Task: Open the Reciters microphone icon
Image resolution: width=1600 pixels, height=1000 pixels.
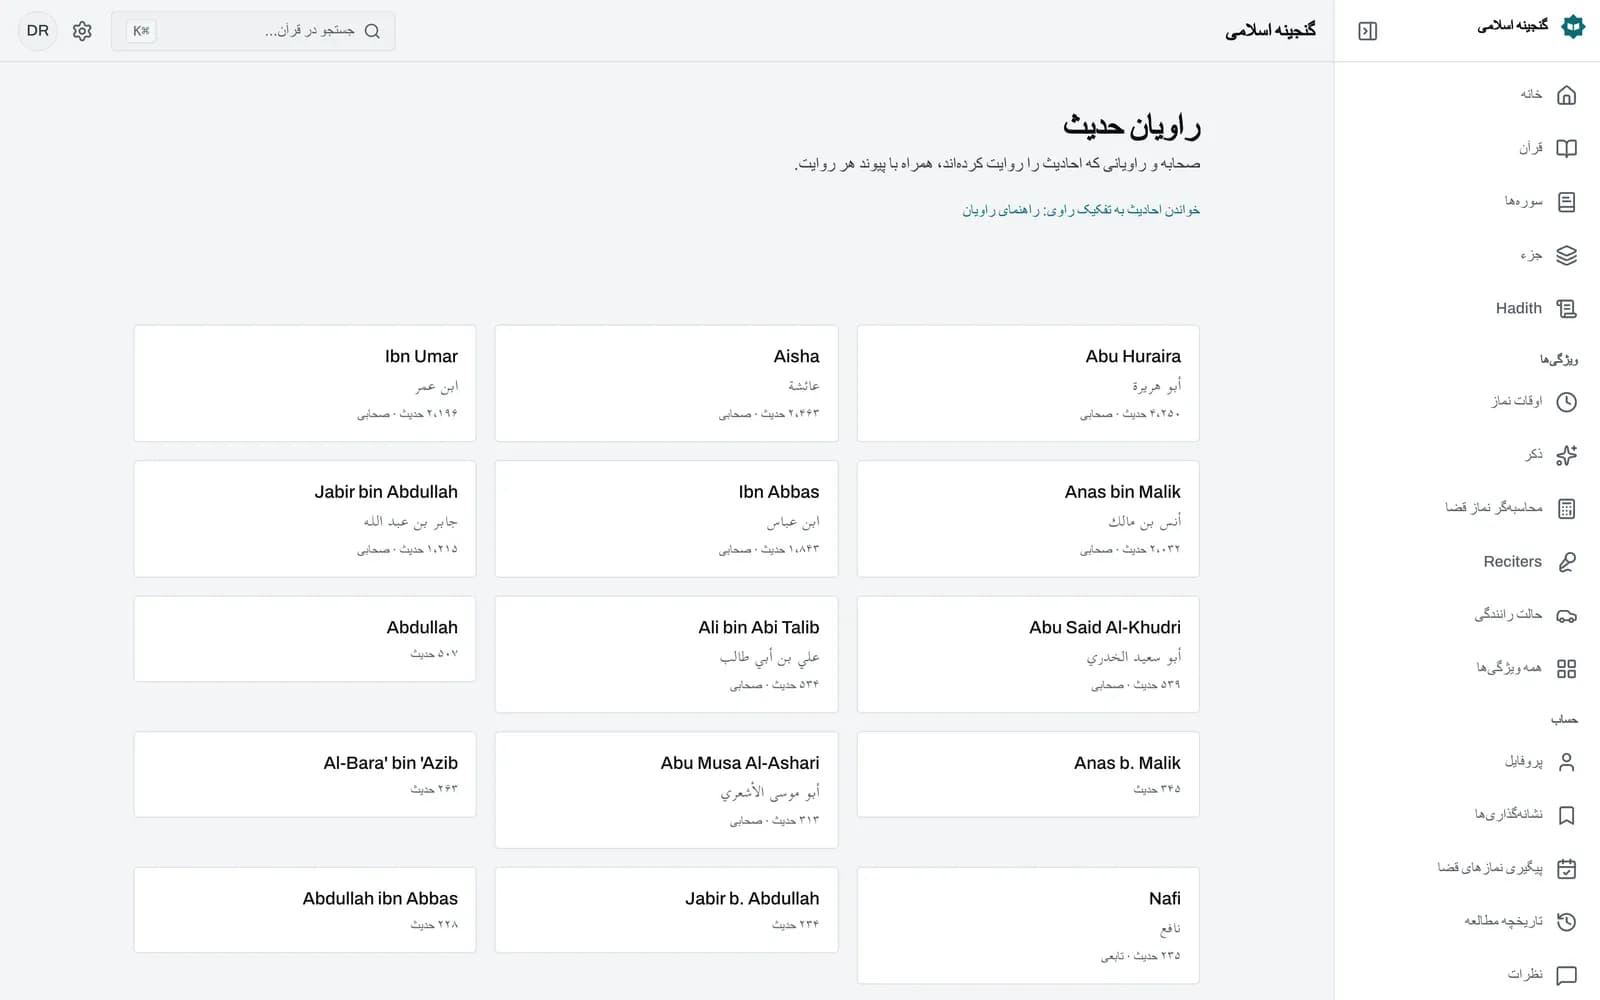Action: click(x=1566, y=562)
